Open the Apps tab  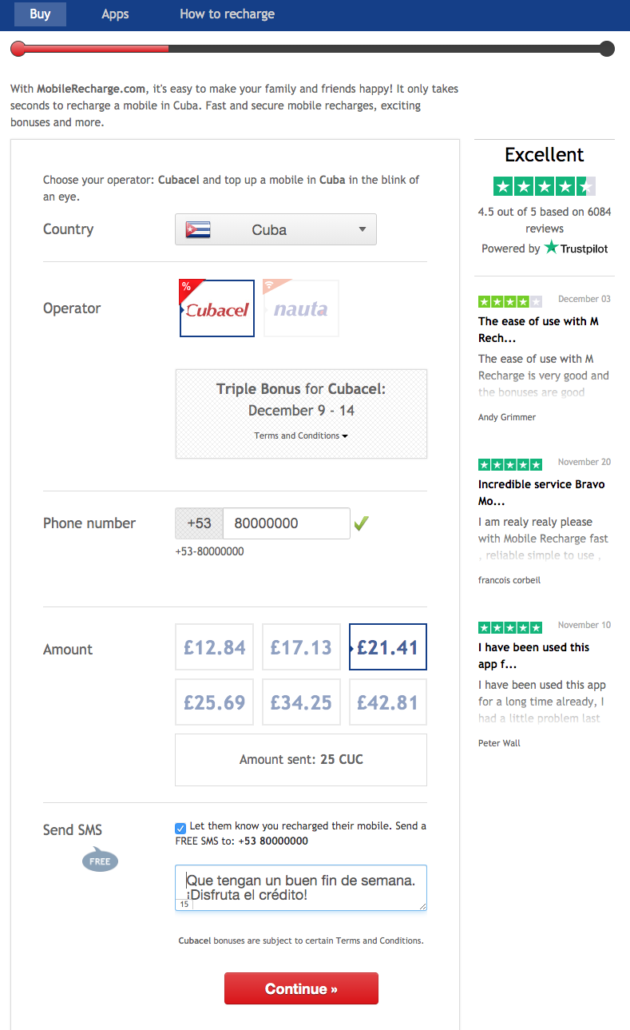115,14
